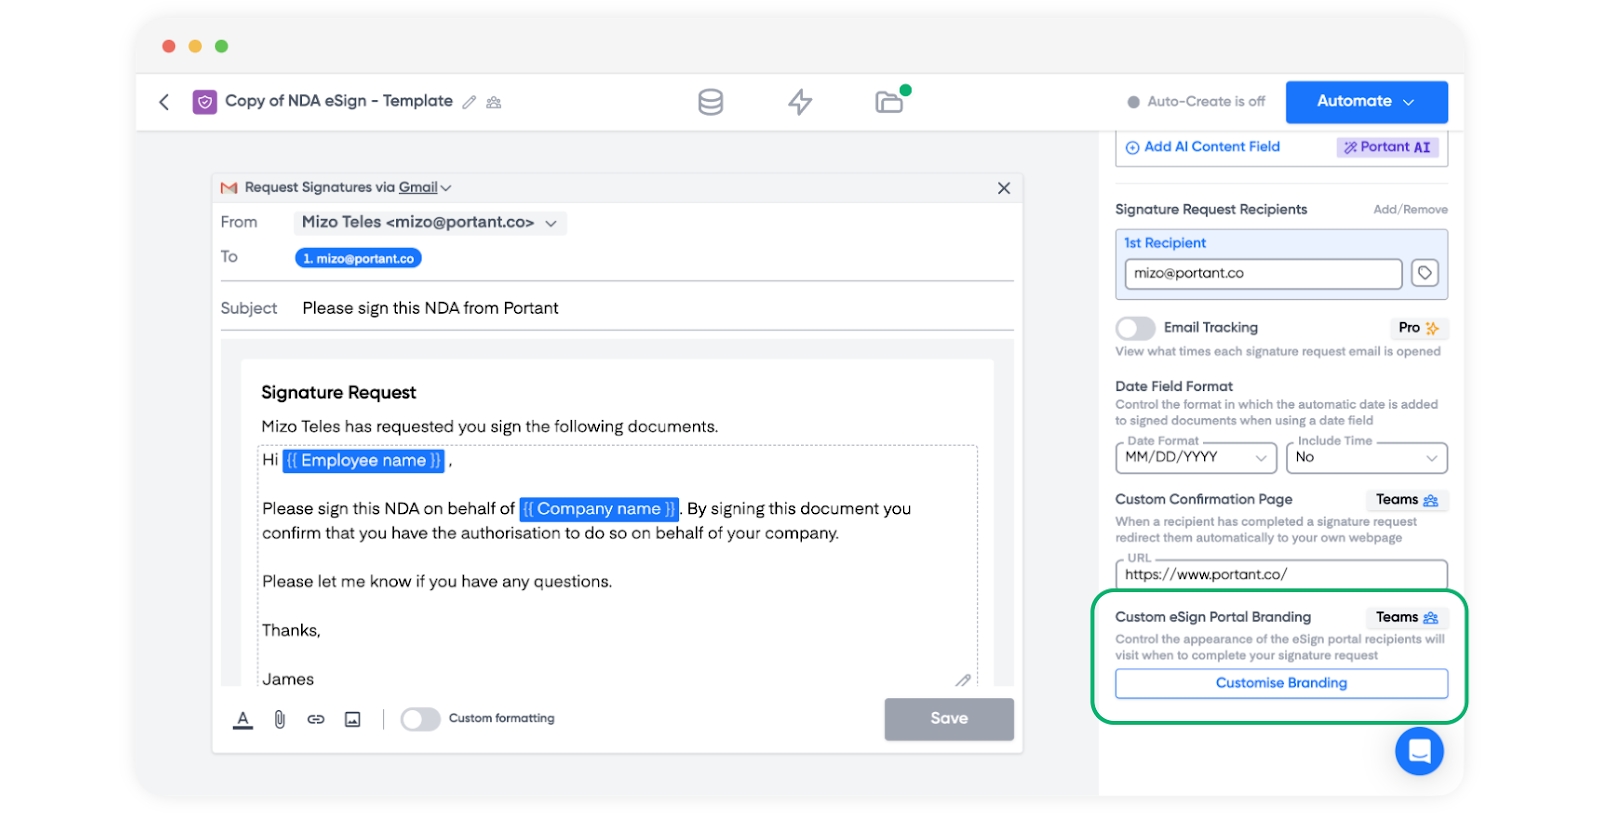Click the insert link icon

tap(316, 719)
